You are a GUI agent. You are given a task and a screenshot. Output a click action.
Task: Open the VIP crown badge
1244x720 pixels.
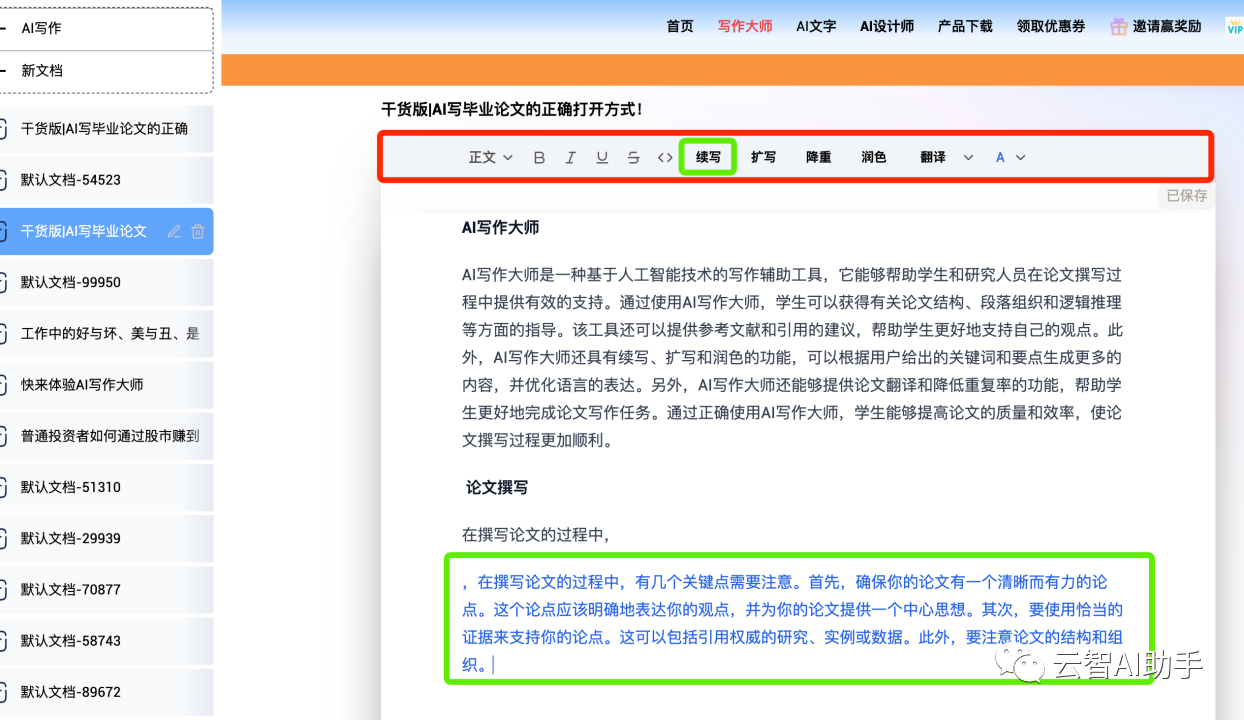pyautogui.click(x=1234, y=26)
